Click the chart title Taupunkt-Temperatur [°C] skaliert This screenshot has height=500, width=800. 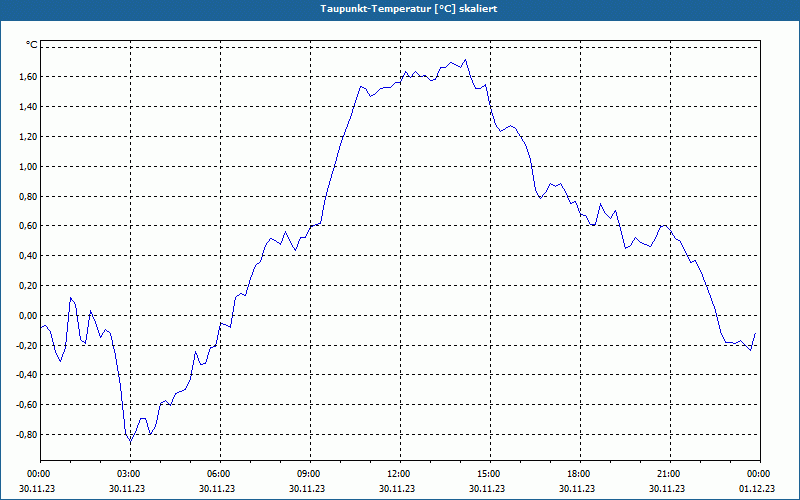point(409,9)
